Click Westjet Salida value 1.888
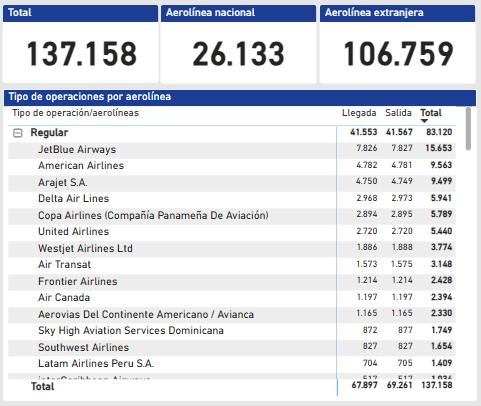This screenshot has height=406, width=481. [x=402, y=247]
